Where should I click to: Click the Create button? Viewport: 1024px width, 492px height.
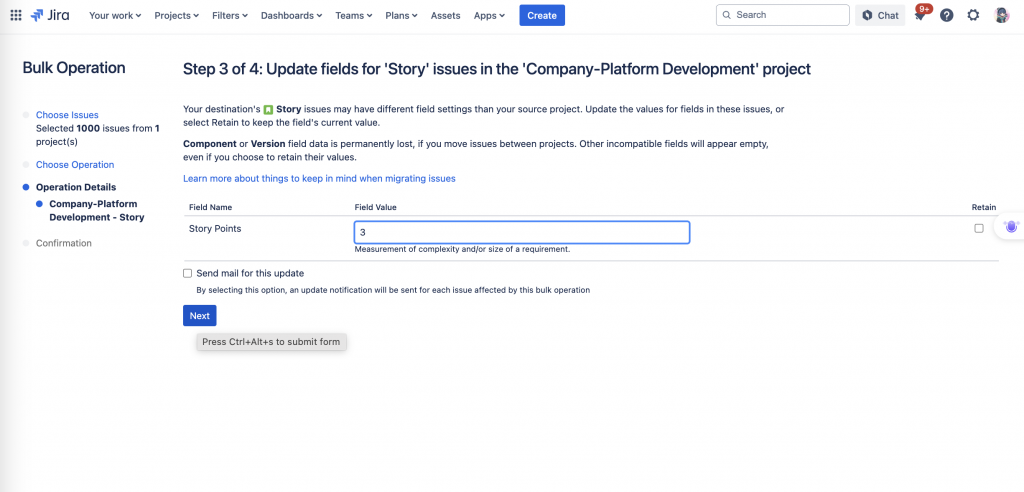(541, 15)
